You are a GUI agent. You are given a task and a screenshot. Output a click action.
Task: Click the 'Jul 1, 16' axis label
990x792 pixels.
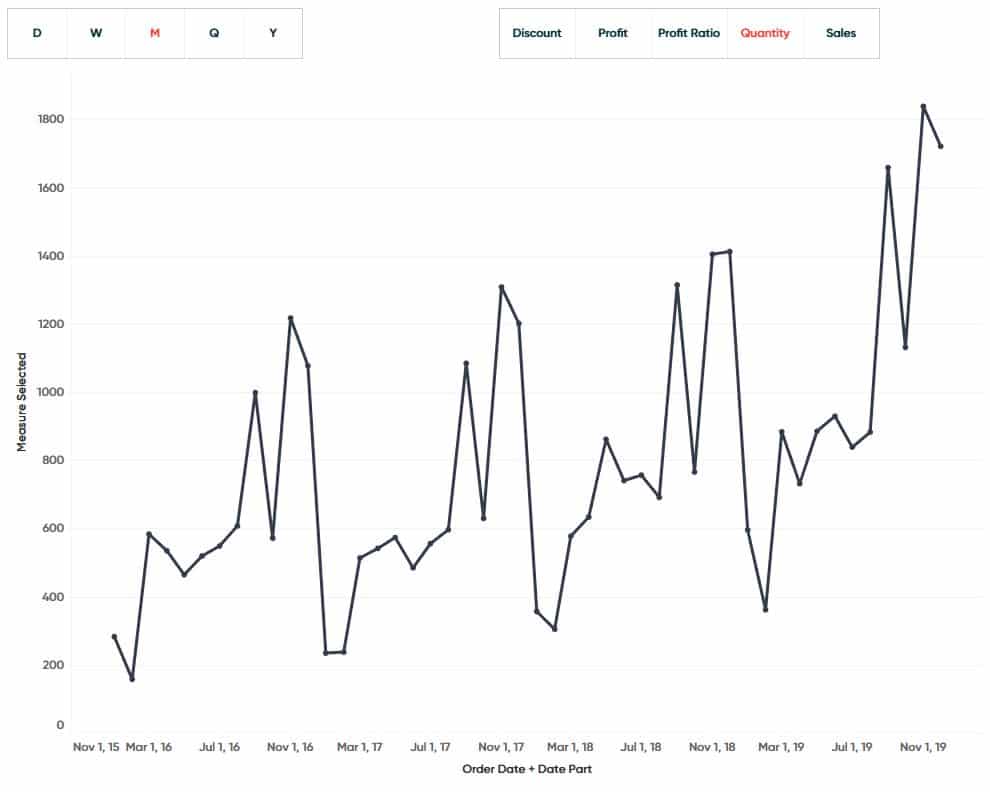coord(220,747)
